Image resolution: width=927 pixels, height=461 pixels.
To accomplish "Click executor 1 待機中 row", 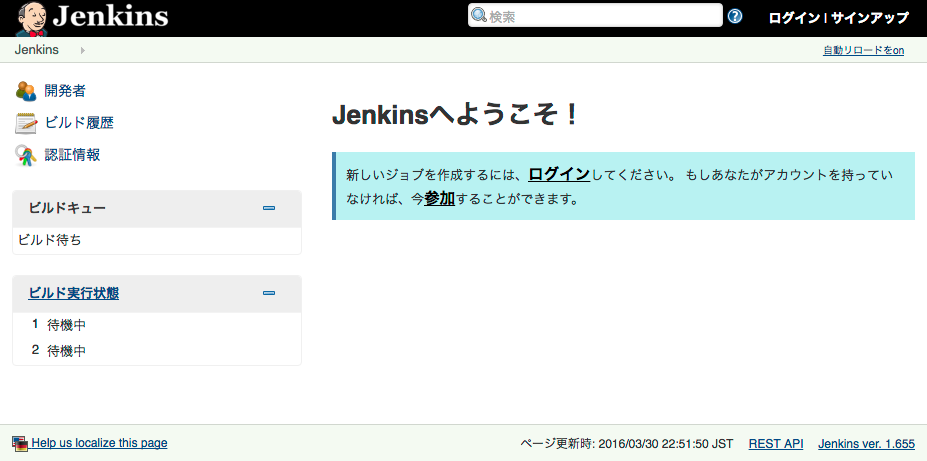I will [x=157, y=325].
